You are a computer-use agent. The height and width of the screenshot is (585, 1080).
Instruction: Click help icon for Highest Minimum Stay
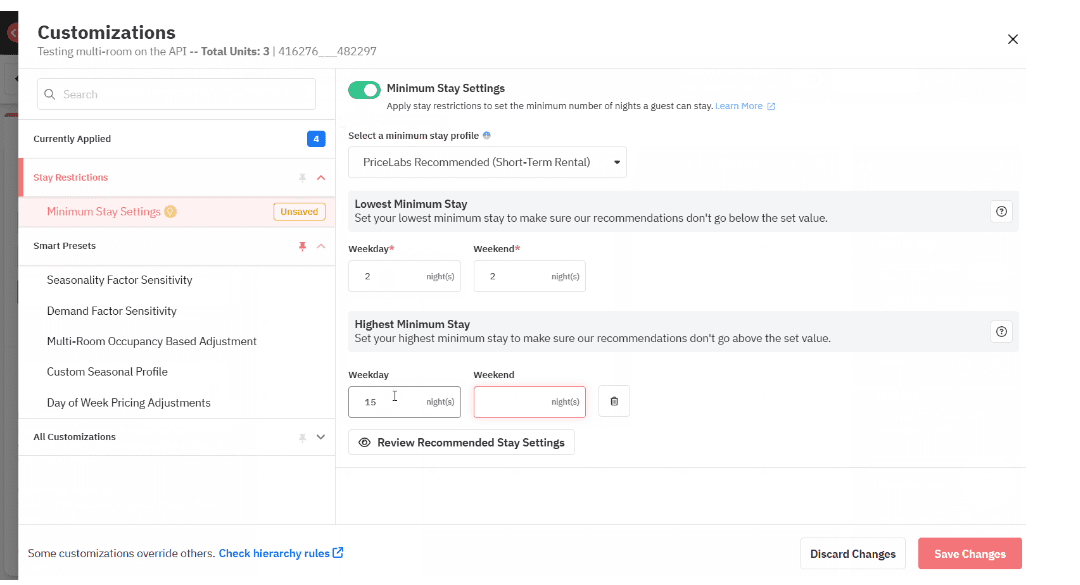point(1002,332)
